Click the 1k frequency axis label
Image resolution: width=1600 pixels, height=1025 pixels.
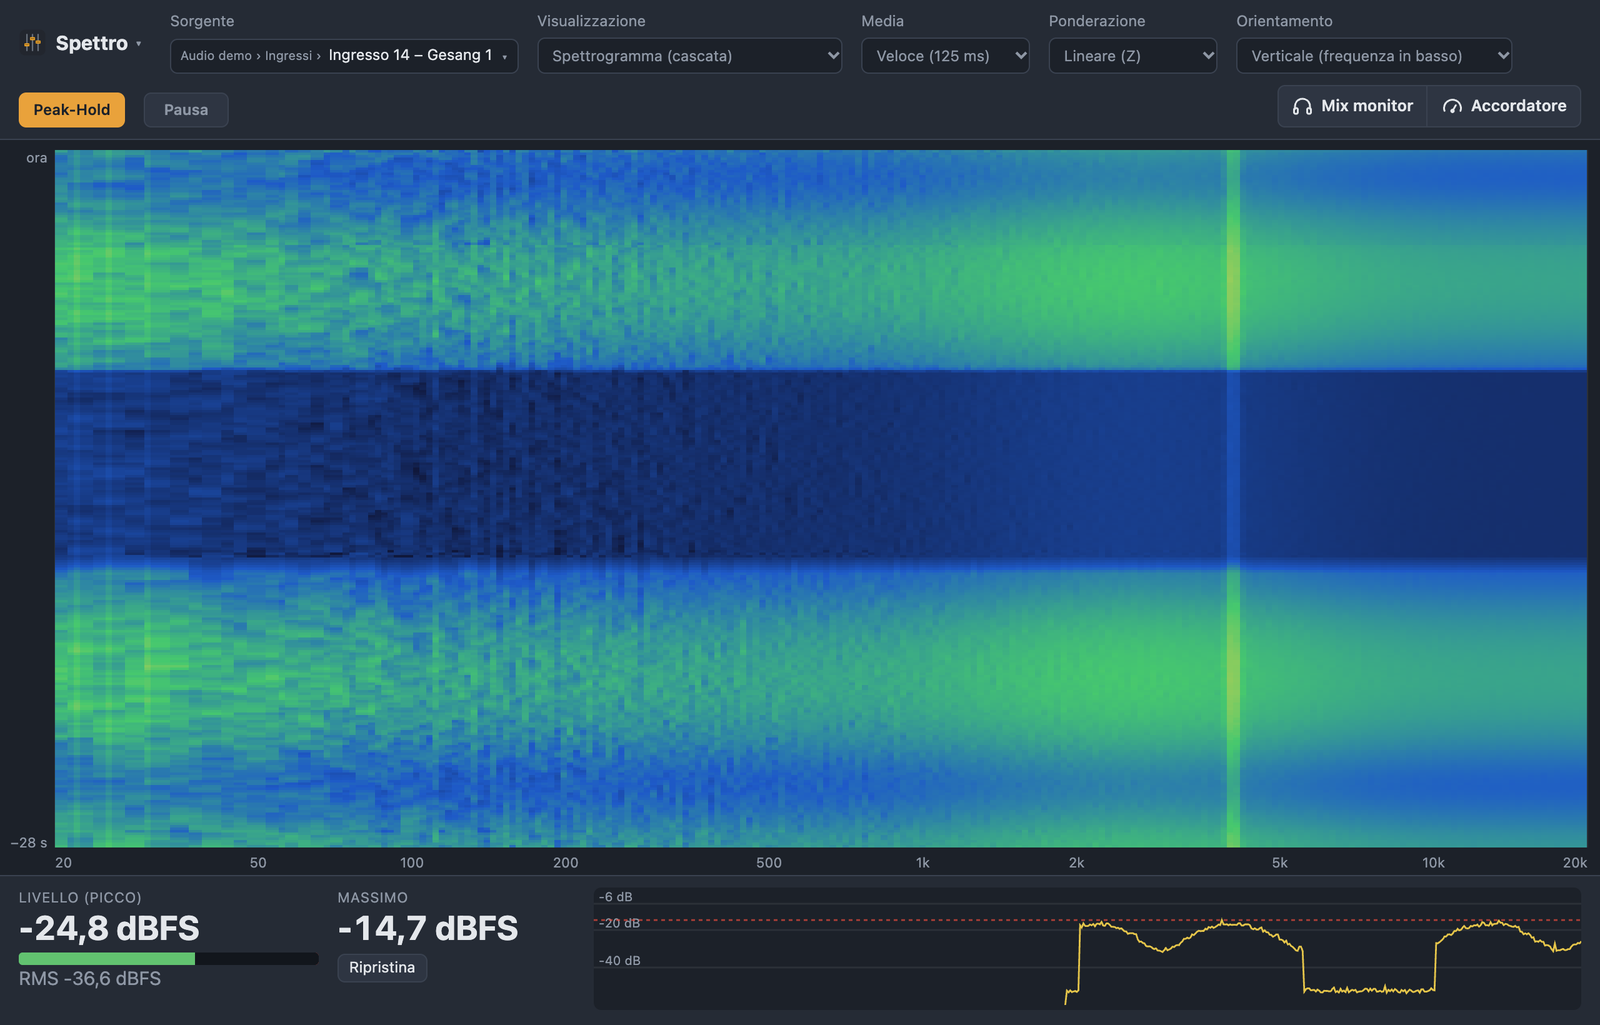[x=923, y=863]
